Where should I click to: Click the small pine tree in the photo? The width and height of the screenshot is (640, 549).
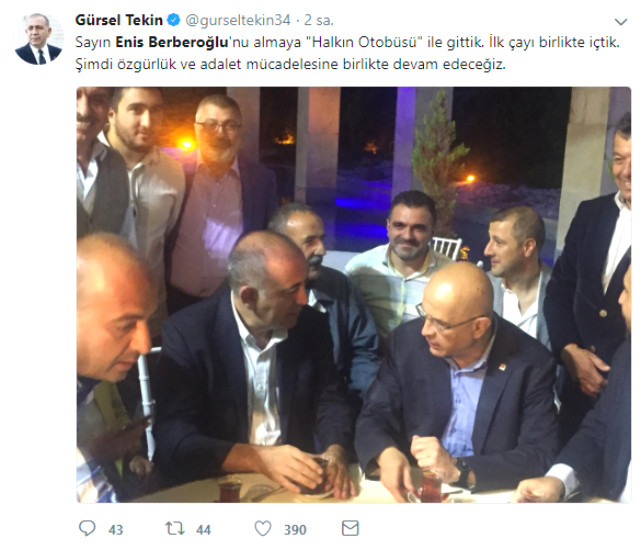pos(439,163)
